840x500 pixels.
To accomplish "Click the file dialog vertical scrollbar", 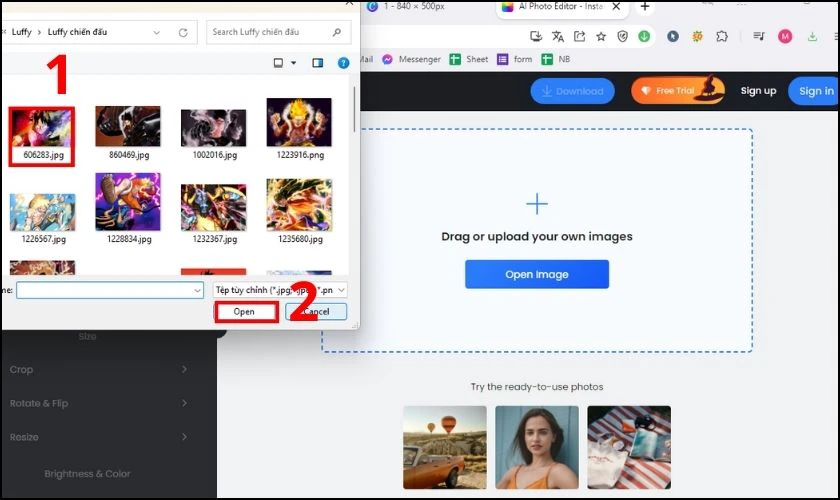I will tap(354, 109).
